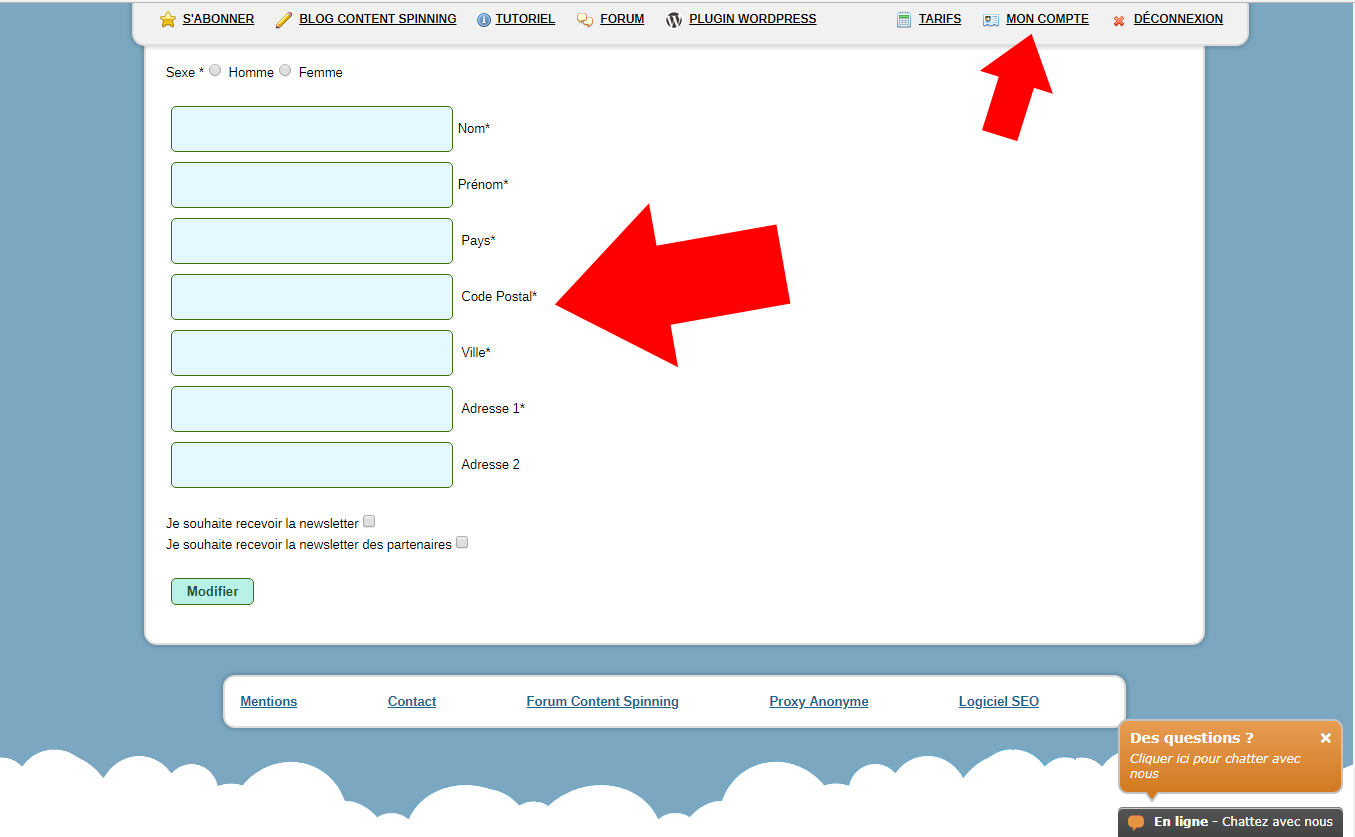Check Je souhaite recevoir la newsletter

[369, 521]
